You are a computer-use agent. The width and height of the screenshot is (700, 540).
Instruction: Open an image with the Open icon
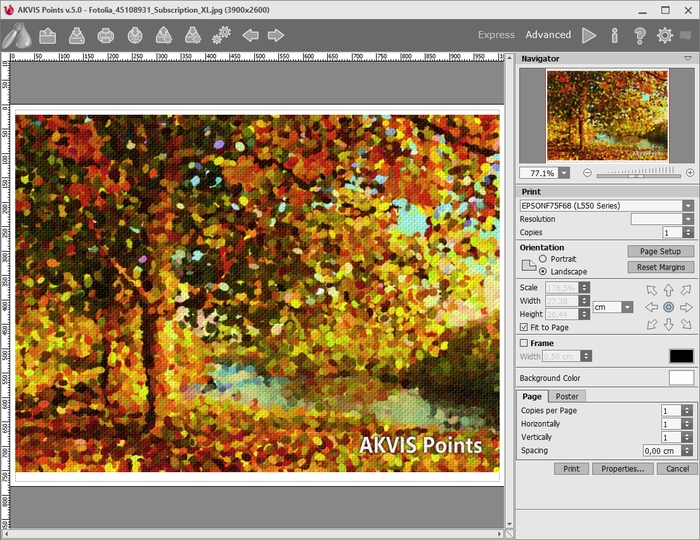point(47,36)
